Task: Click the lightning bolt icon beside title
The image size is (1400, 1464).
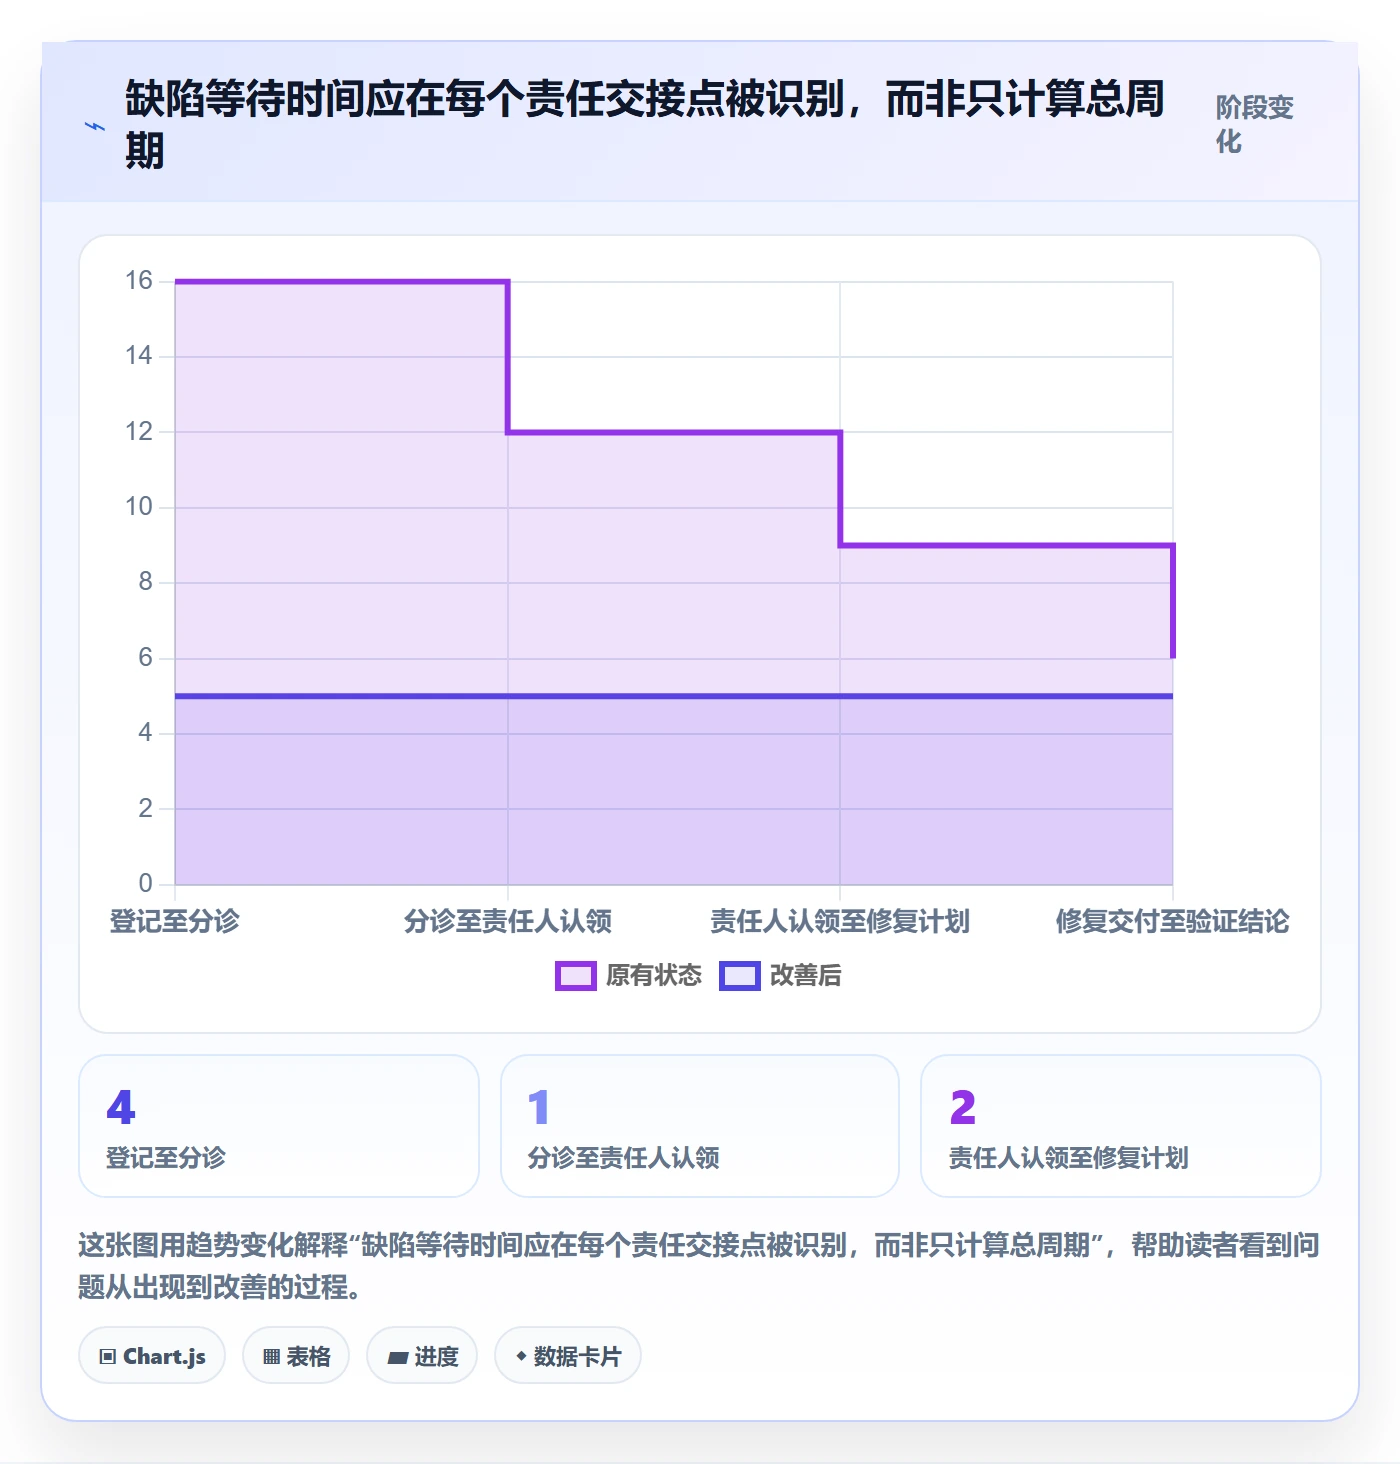Action: pos(95,127)
